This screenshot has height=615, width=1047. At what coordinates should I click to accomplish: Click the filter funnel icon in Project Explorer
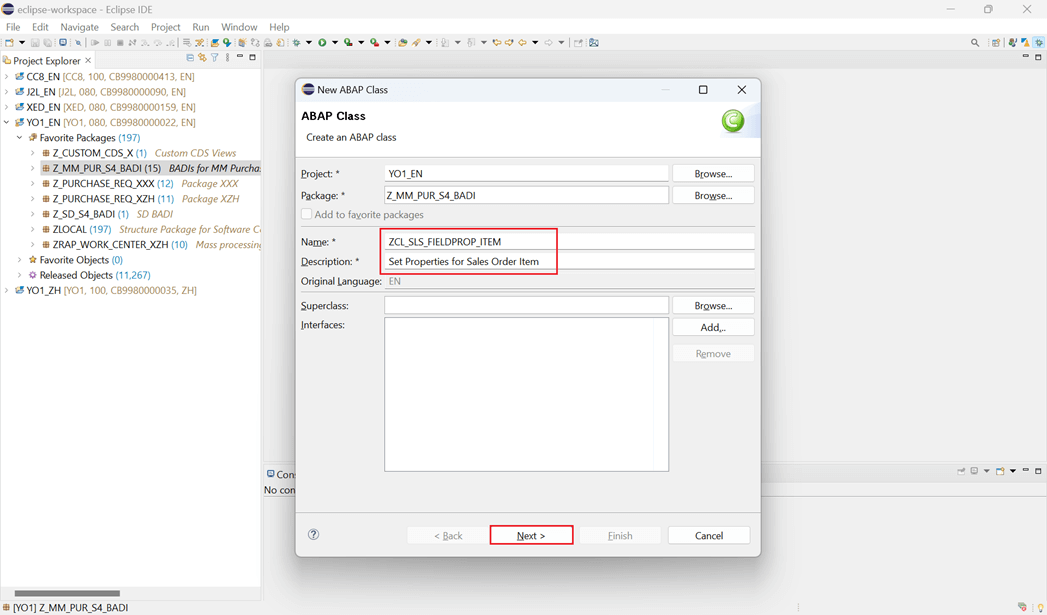point(214,59)
